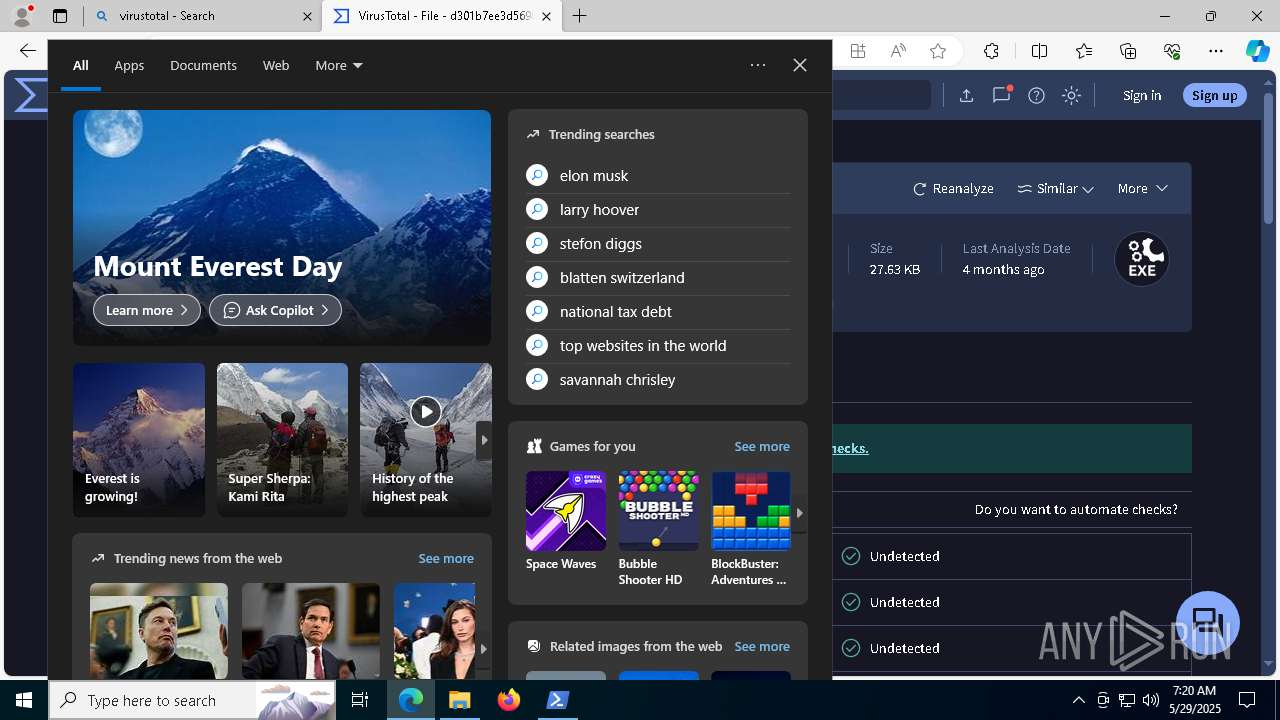Viewport: 1280px width, 720px height.
Task: Click Sign up button on VirusTotal
Action: tap(1214, 95)
